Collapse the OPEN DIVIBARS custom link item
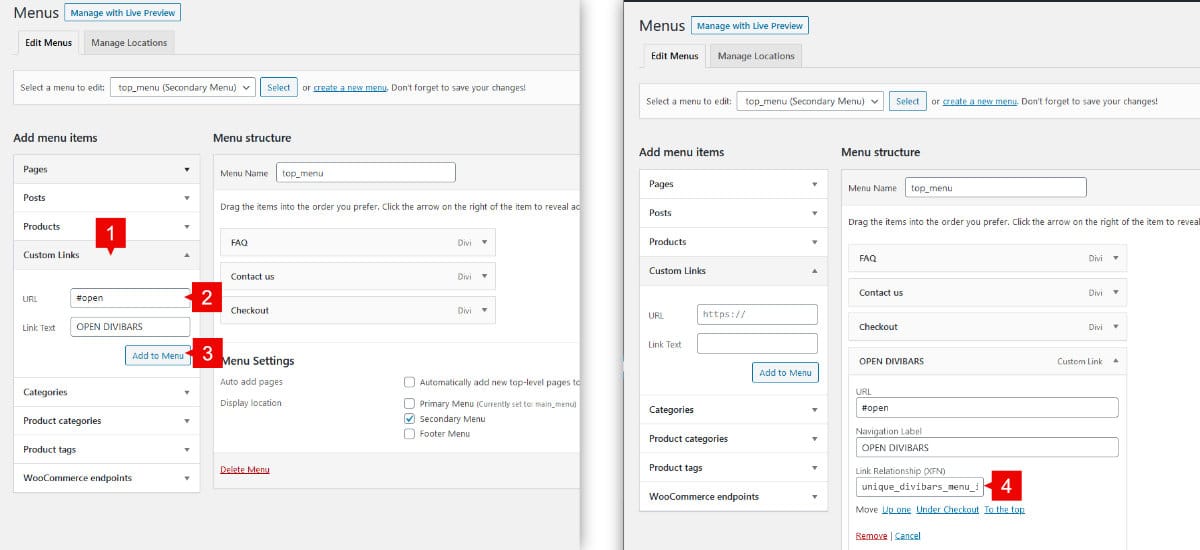The image size is (1200, 550). pyautogui.click(x=1115, y=361)
